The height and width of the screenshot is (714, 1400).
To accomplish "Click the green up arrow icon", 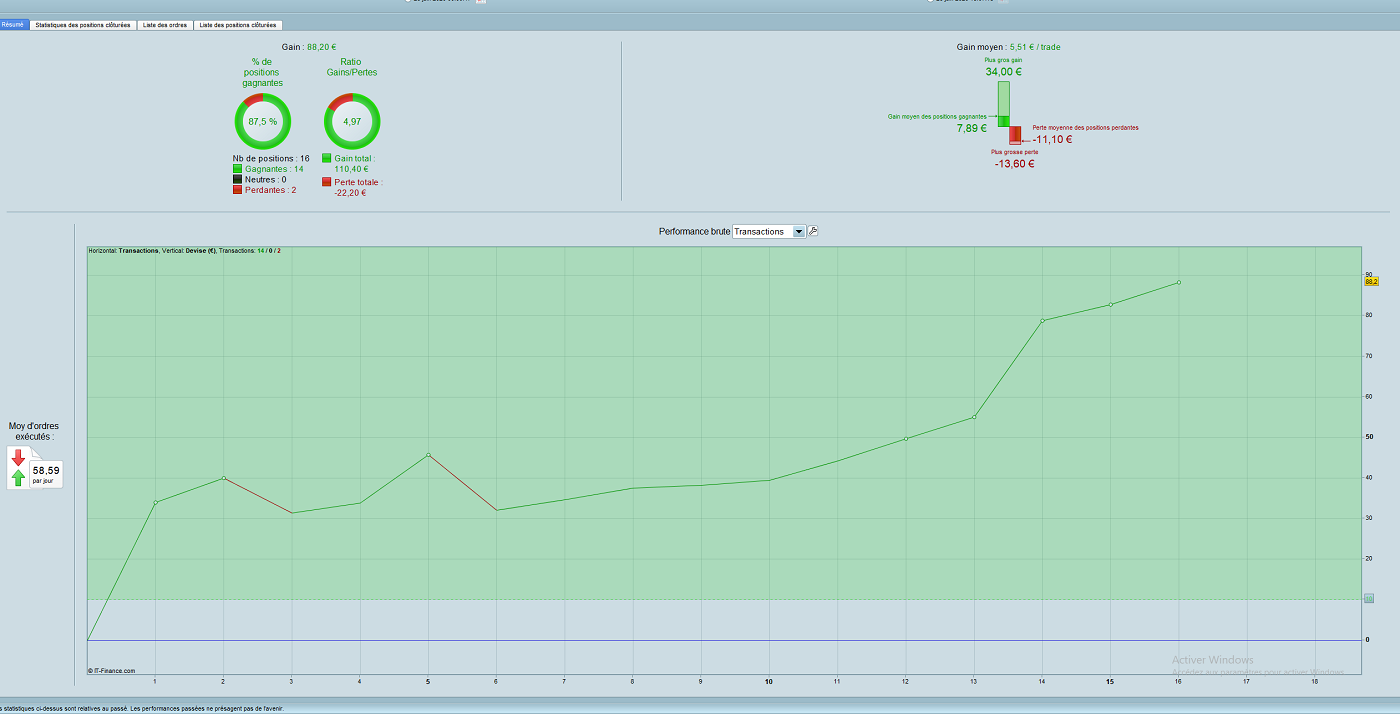I will pyautogui.click(x=18, y=478).
